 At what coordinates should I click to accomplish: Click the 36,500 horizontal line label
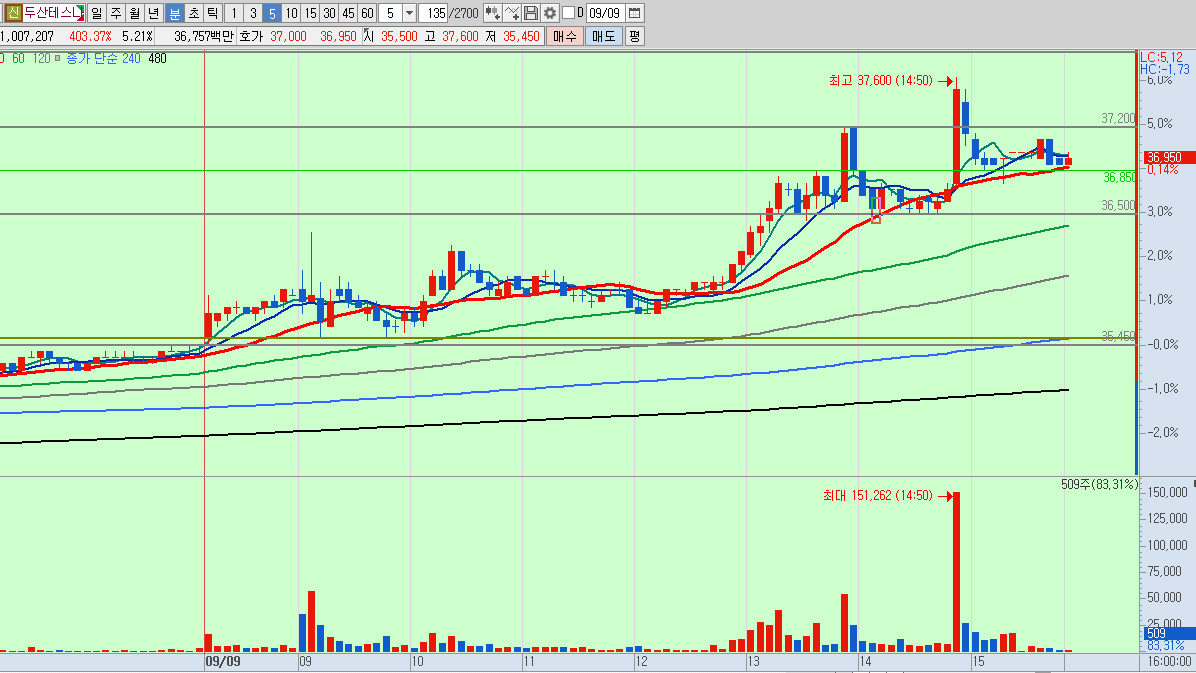click(x=1118, y=205)
